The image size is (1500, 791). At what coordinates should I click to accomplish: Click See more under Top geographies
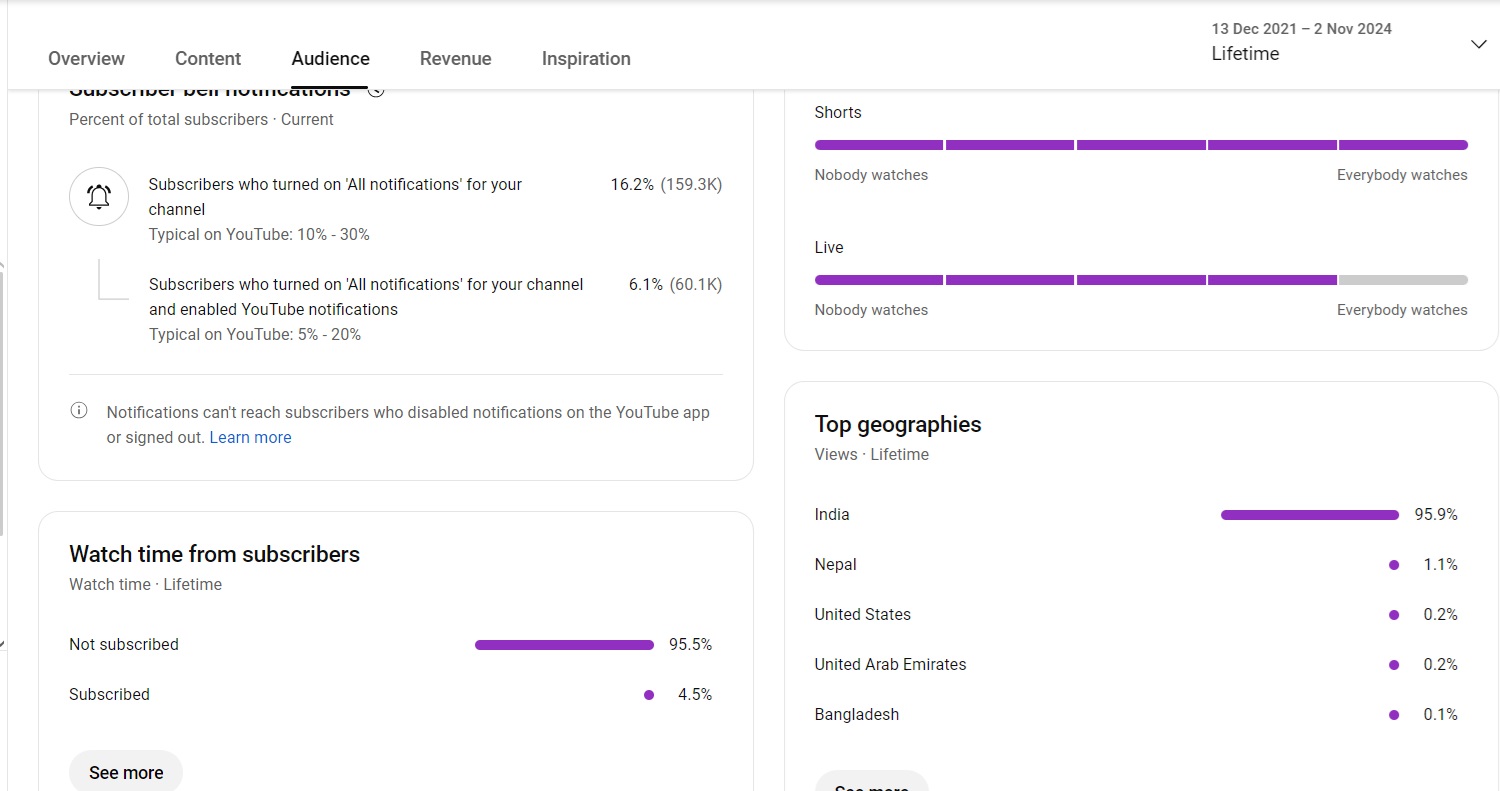coord(871,782)
